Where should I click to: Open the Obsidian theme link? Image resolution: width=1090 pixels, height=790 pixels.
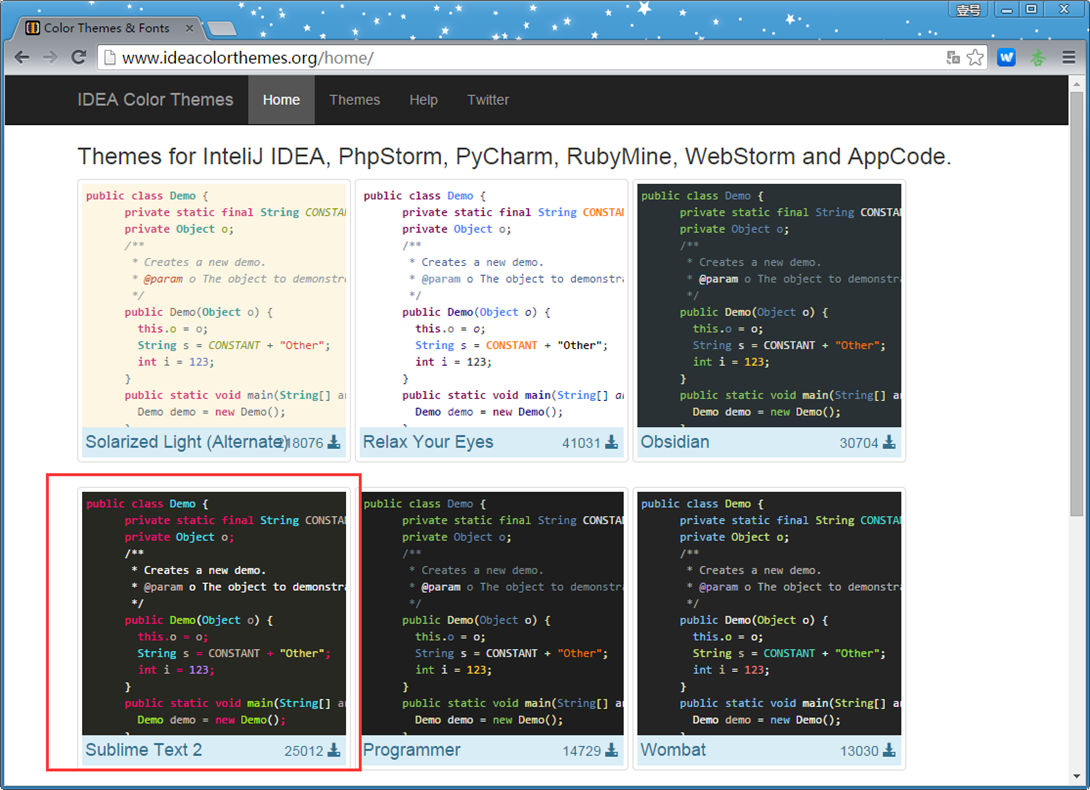click(674, 442)
